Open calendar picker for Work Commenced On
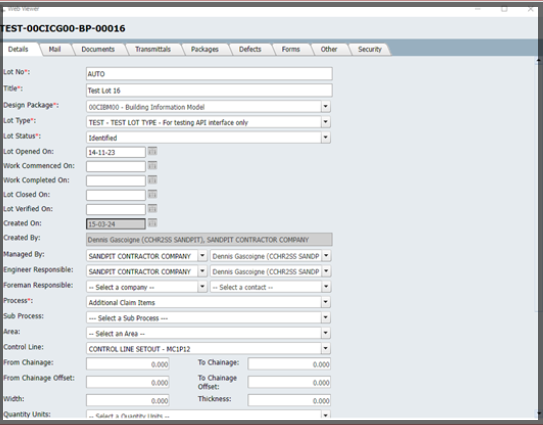Viewport: 543px width, 425px height. pos(152,166)
